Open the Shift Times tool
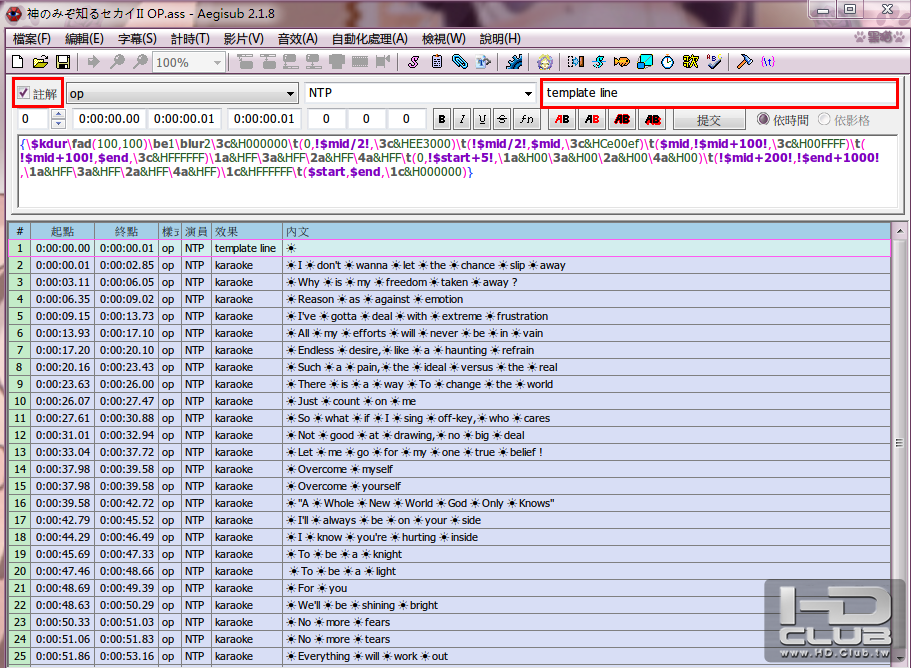The image size is (911, 668). [576, 62]
